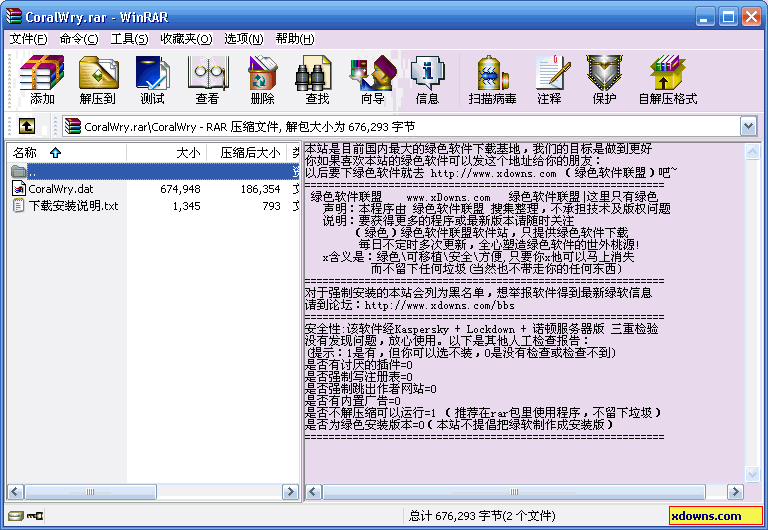Click the WinRAR title bar icon

click(14, 17)
